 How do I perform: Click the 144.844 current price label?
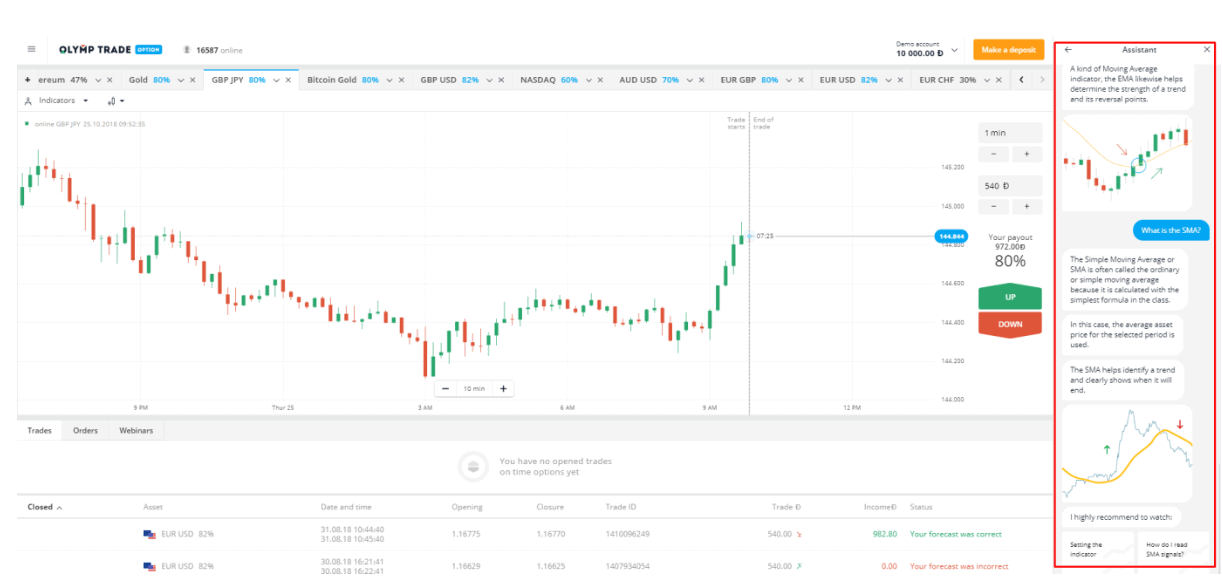tap(949, 237)
